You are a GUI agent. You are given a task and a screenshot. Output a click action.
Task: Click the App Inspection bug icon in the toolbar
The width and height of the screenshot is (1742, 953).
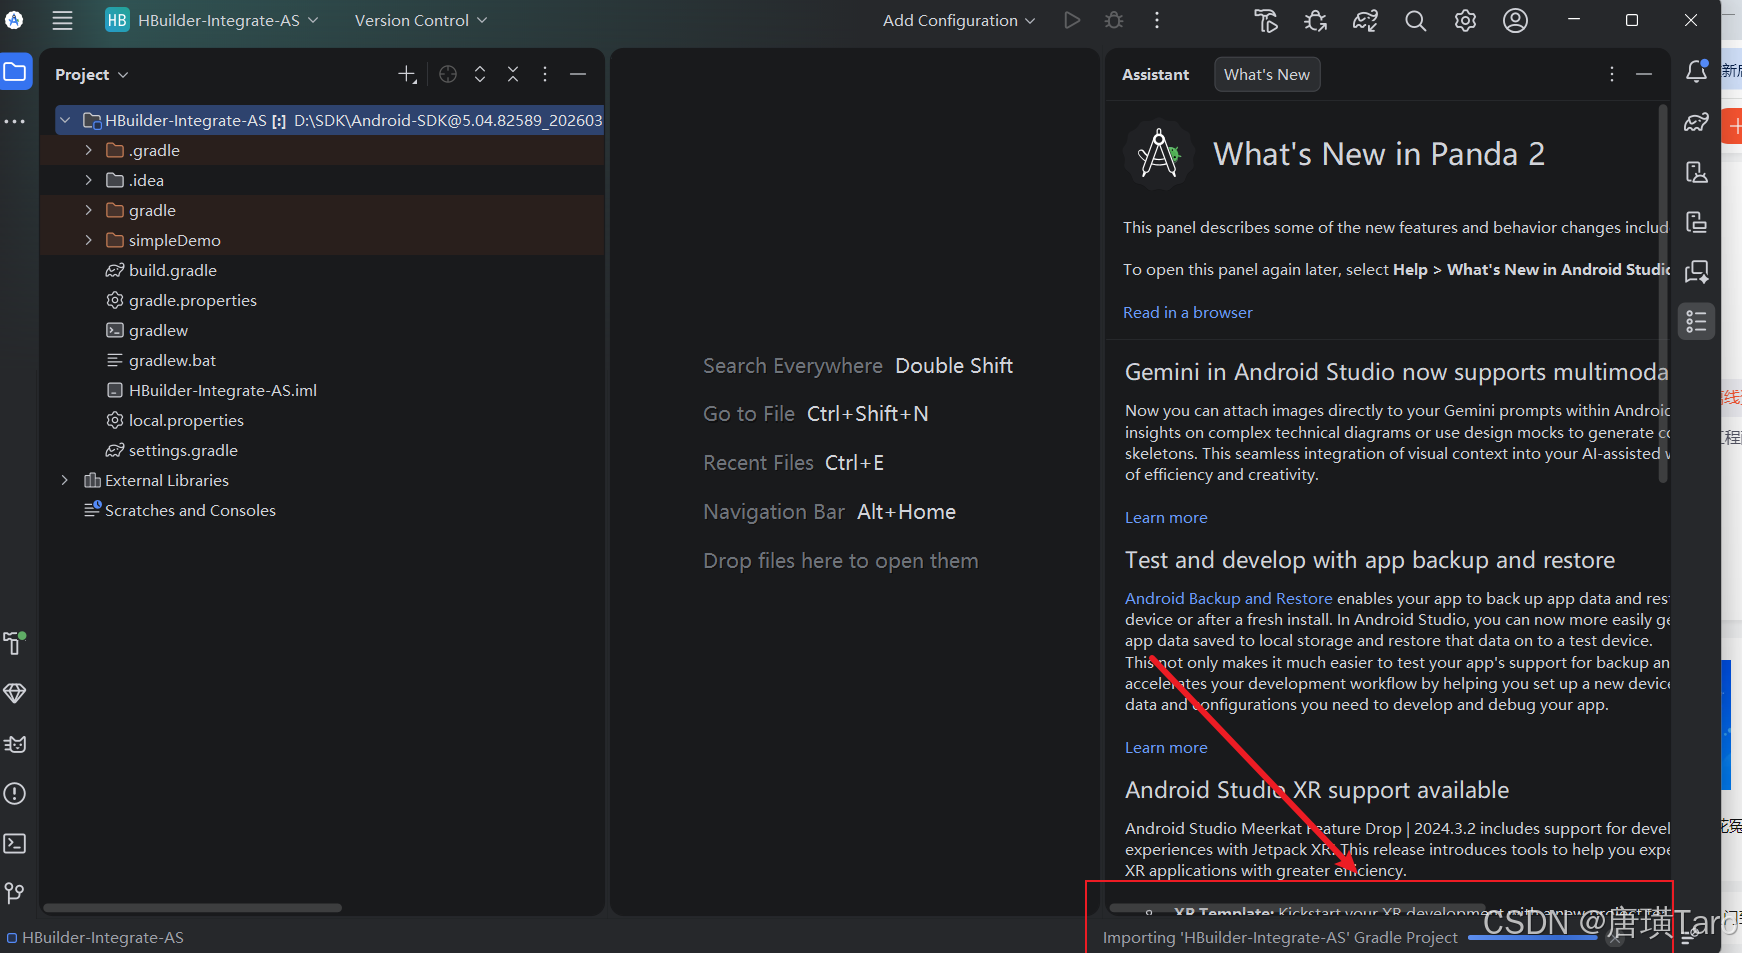click(1316, 20)
